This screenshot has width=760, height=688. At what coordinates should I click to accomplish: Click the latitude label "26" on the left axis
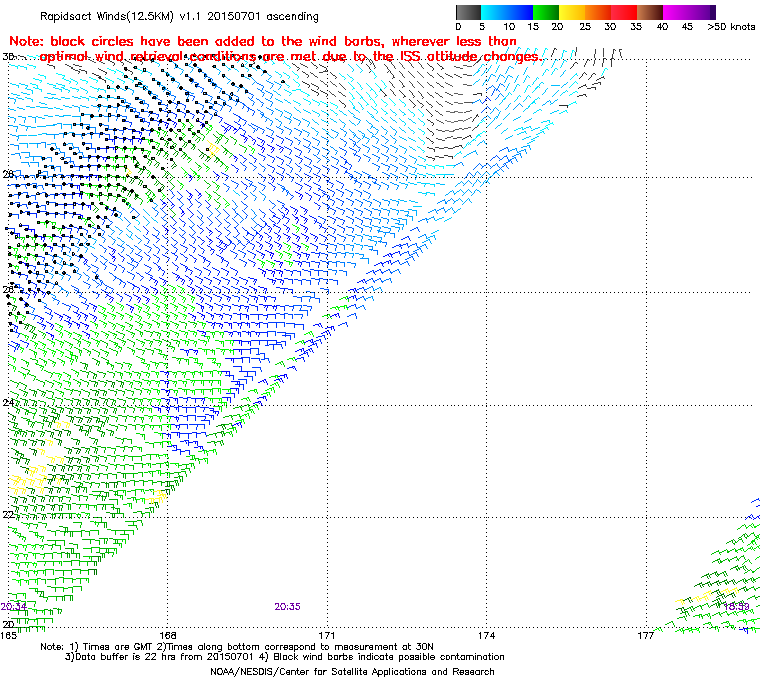point(8,289)
